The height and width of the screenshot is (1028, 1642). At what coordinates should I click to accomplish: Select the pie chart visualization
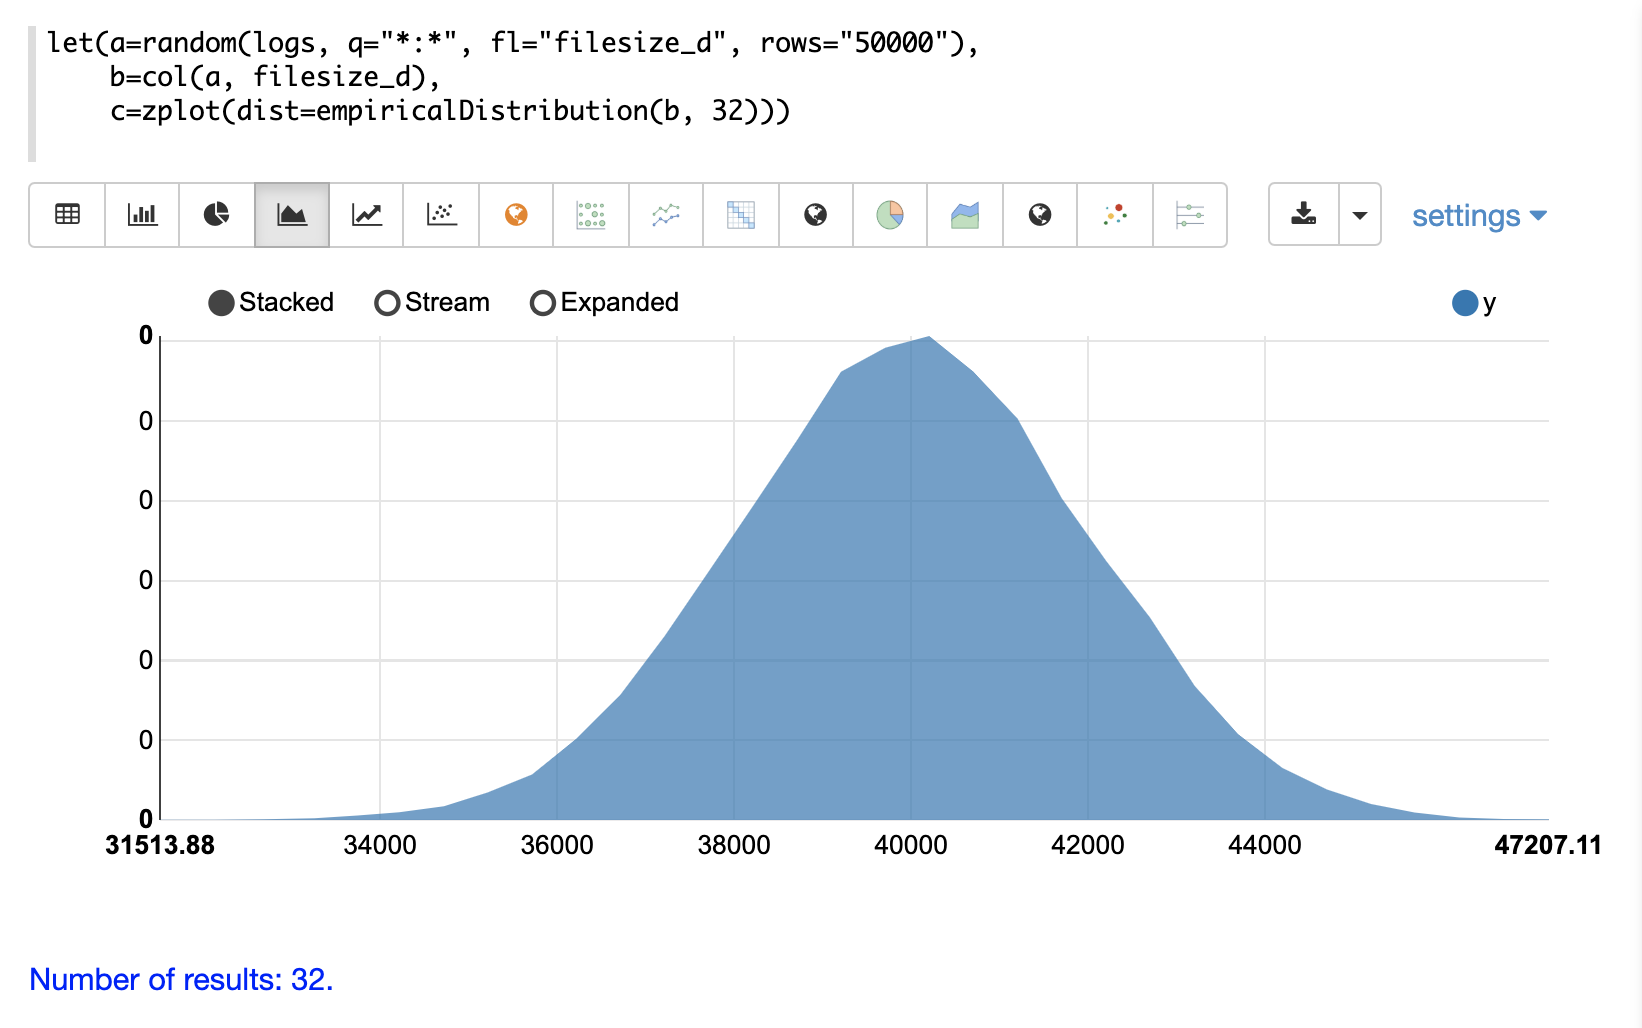pos(216,215)
